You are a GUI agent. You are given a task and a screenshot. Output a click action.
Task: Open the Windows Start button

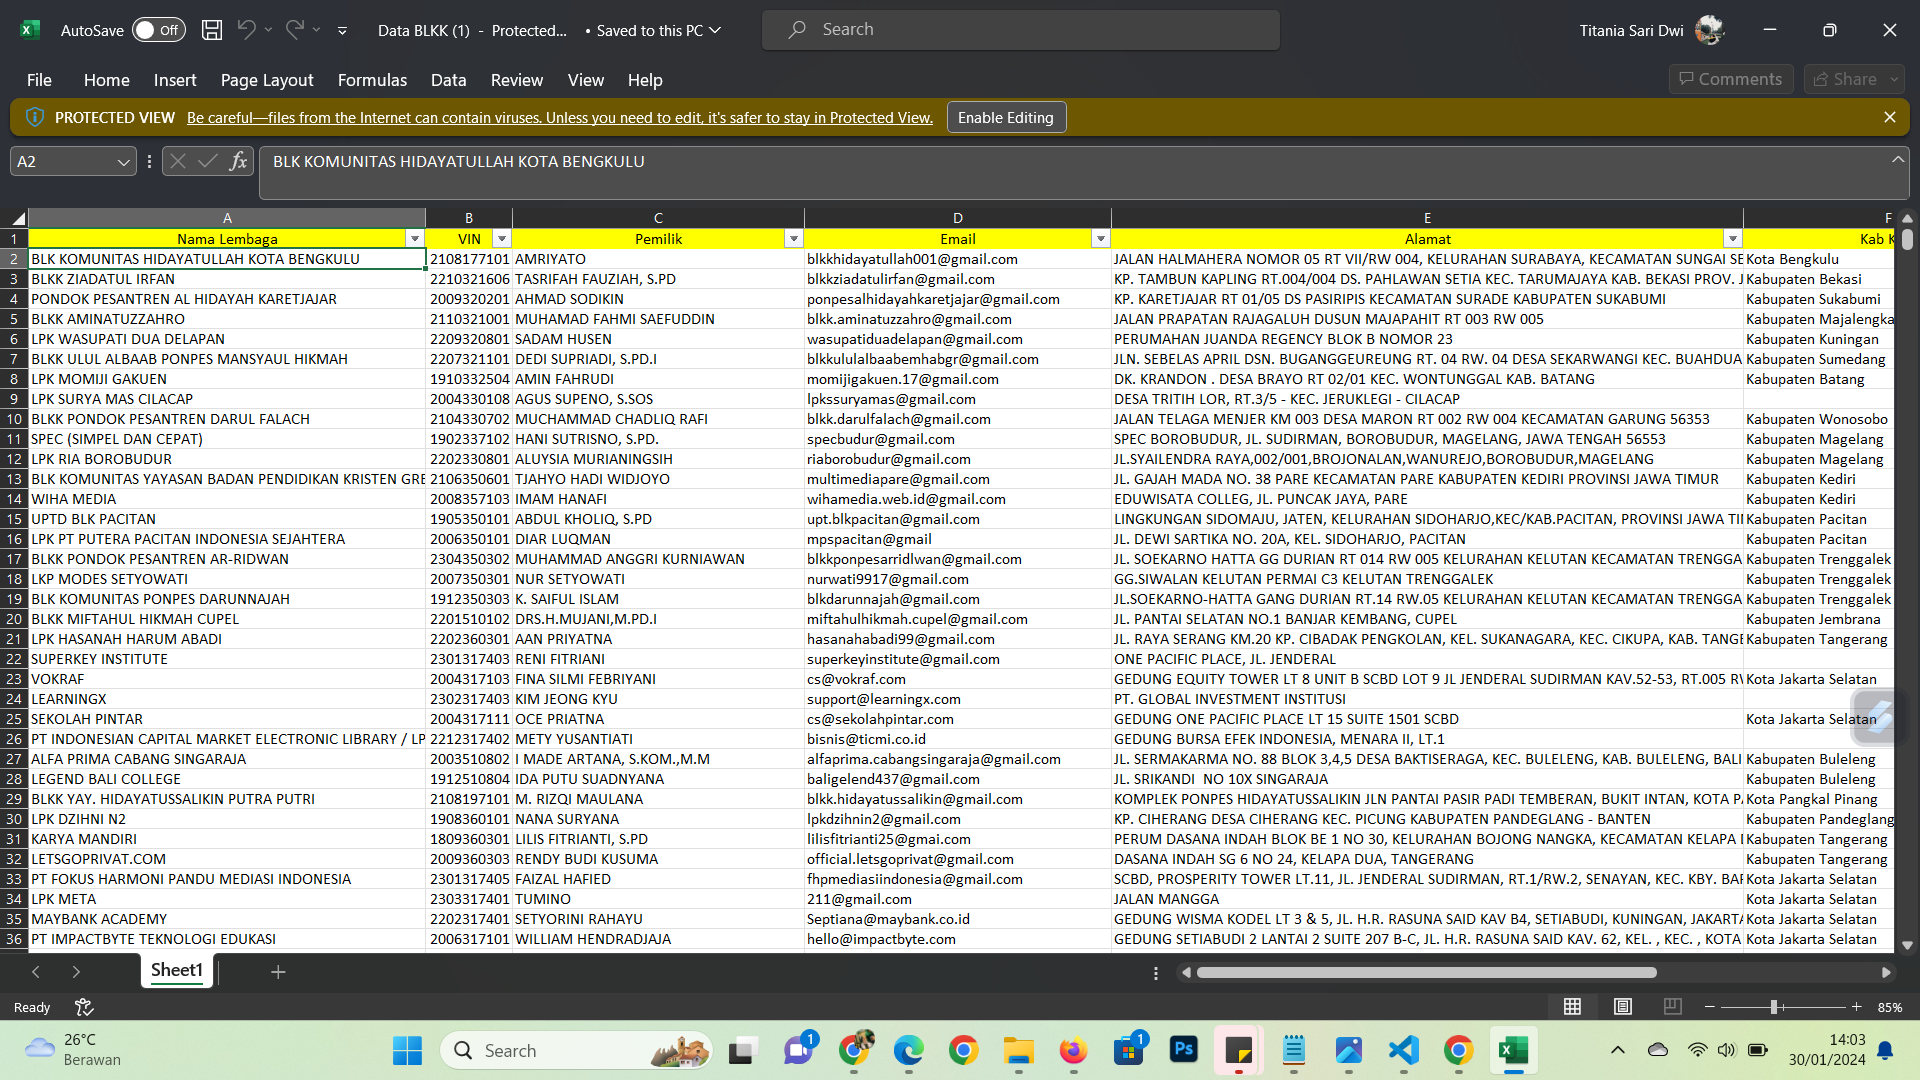pyautogui.click(x=407, y=1051)
